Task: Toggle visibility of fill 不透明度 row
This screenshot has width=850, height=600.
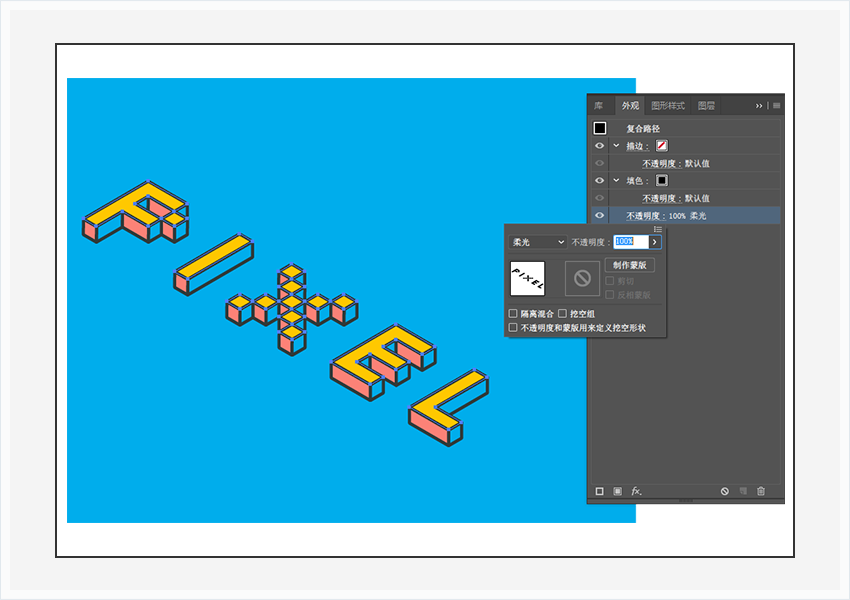Action: click(600, 198)
